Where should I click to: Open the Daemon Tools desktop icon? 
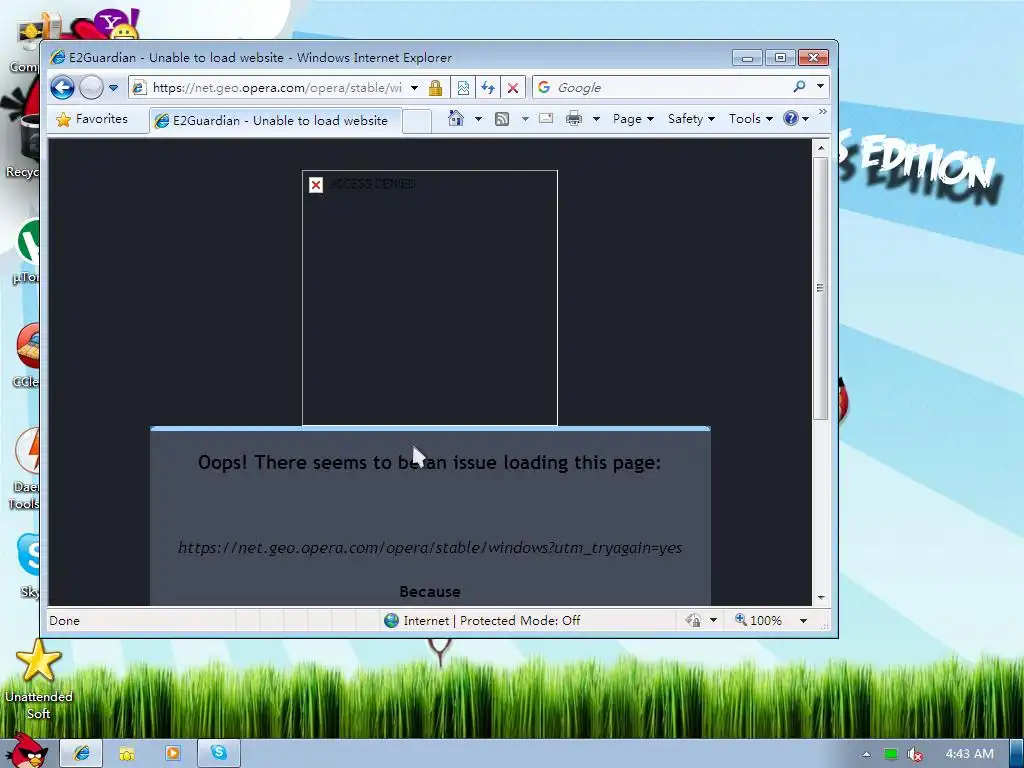(26, 469)
